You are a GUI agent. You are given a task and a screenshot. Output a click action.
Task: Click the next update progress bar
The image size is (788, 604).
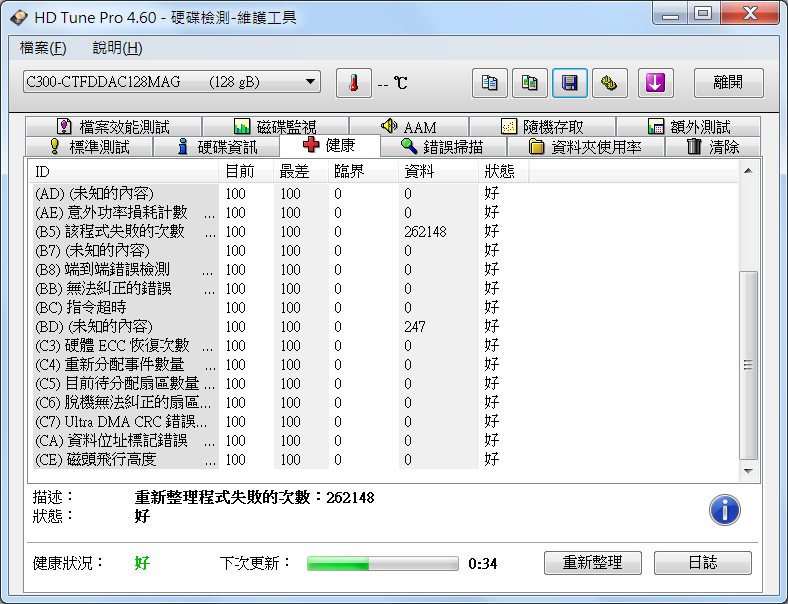[382, 563]
